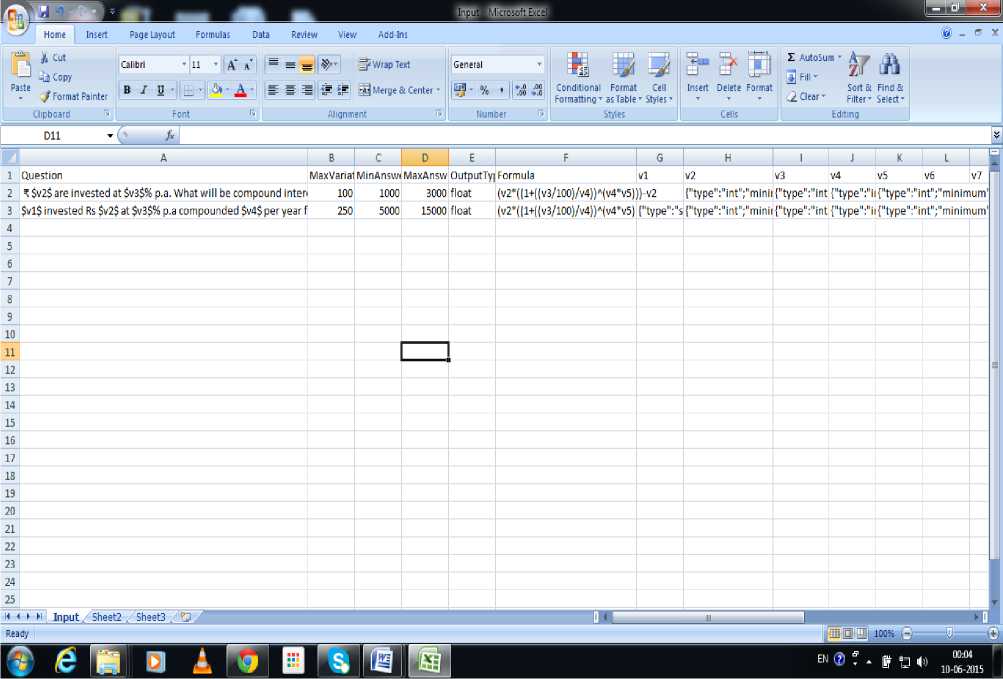Increase indent of cell contents

343,90
